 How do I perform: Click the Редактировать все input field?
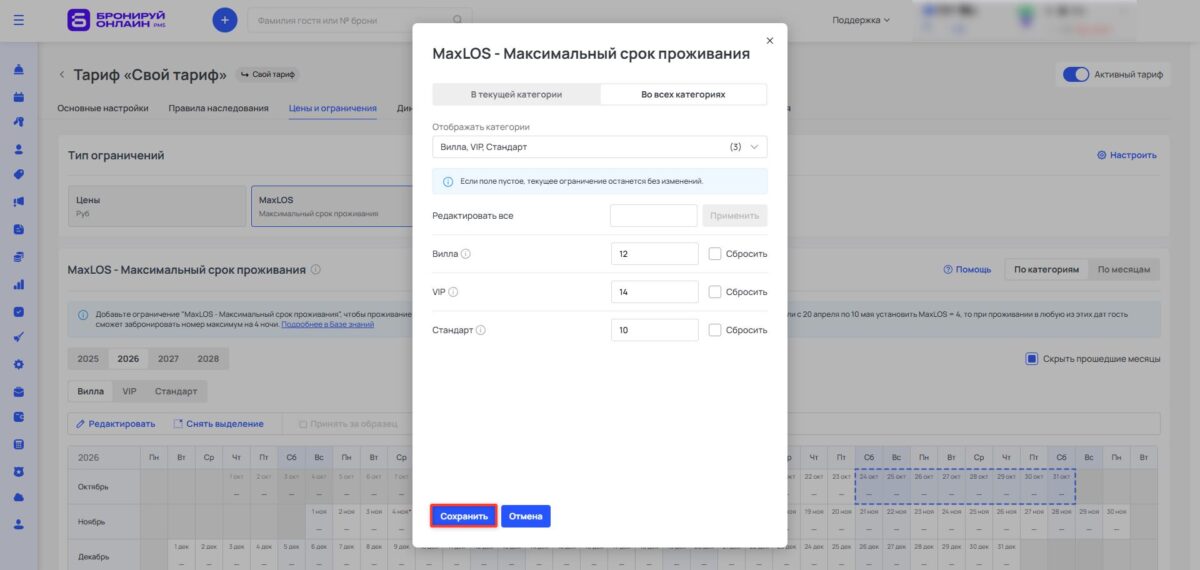(x=654, y=216)
